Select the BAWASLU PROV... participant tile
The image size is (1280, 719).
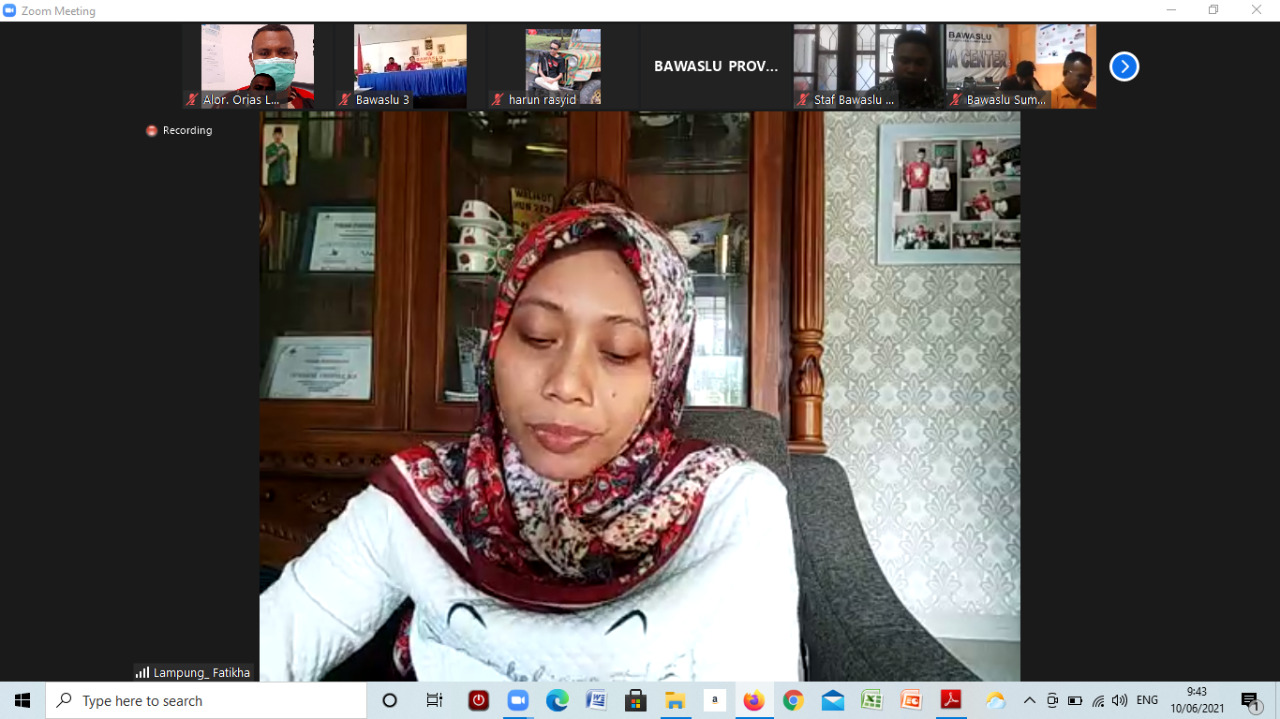716,66
